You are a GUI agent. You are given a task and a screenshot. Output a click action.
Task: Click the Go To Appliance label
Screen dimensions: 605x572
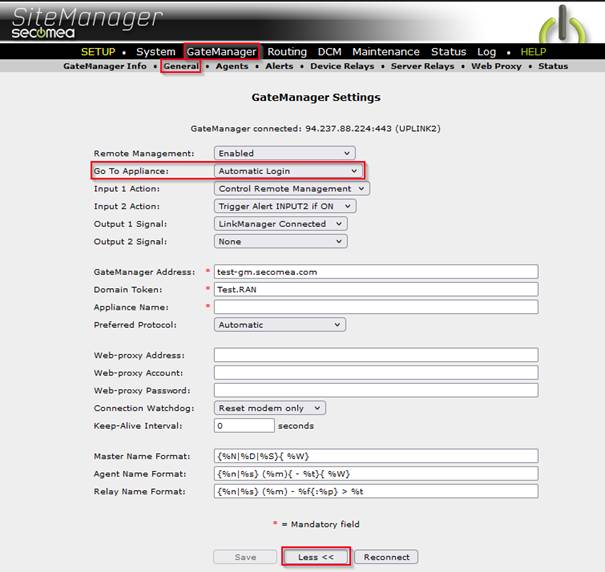click(131, 171)
